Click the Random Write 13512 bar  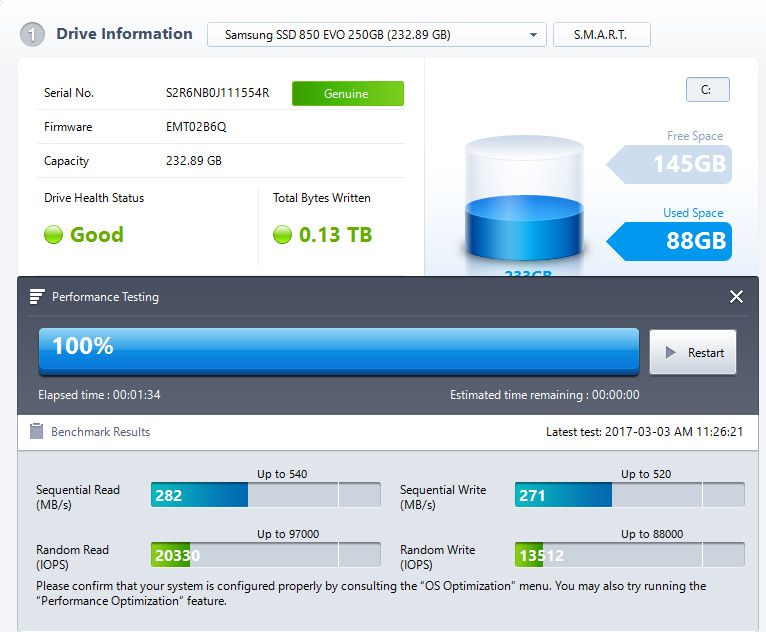tap(630, 555)
